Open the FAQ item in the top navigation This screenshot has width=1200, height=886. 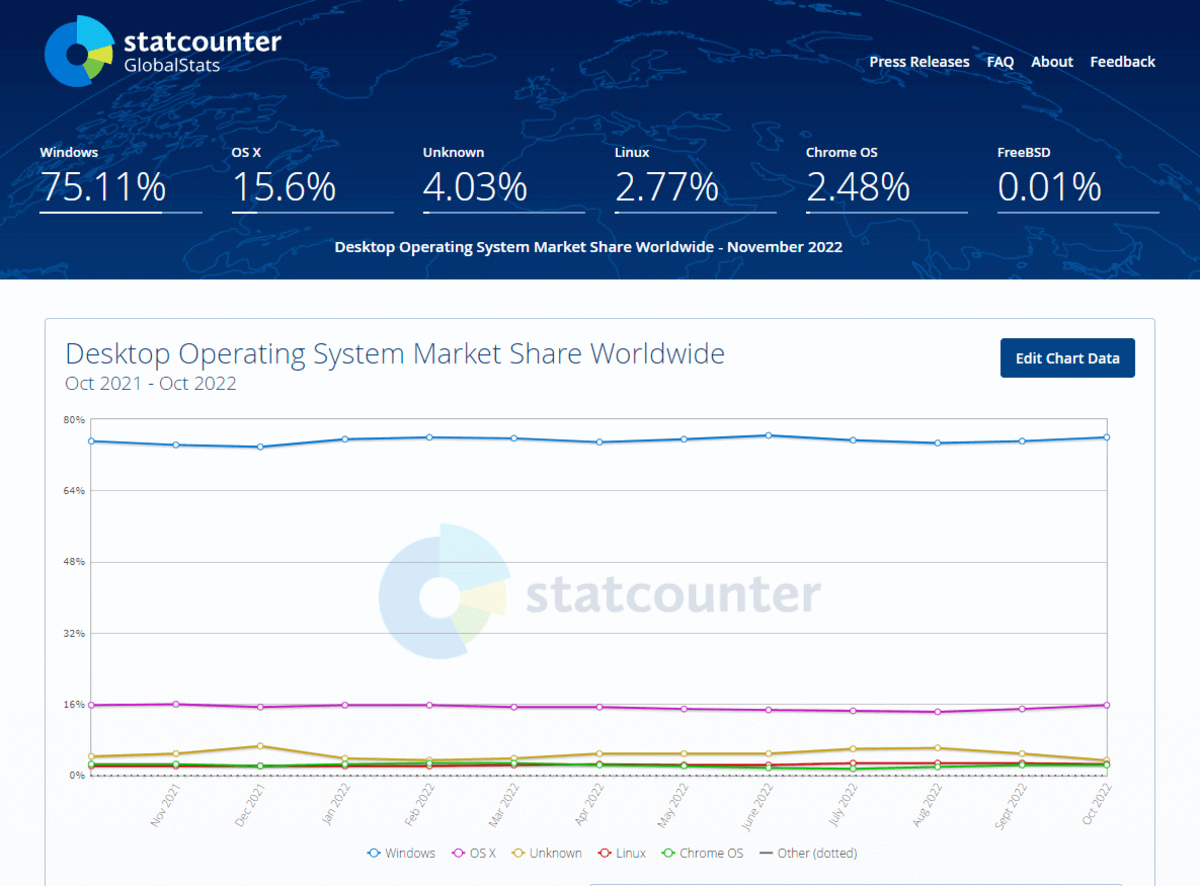coord(1000,61)
